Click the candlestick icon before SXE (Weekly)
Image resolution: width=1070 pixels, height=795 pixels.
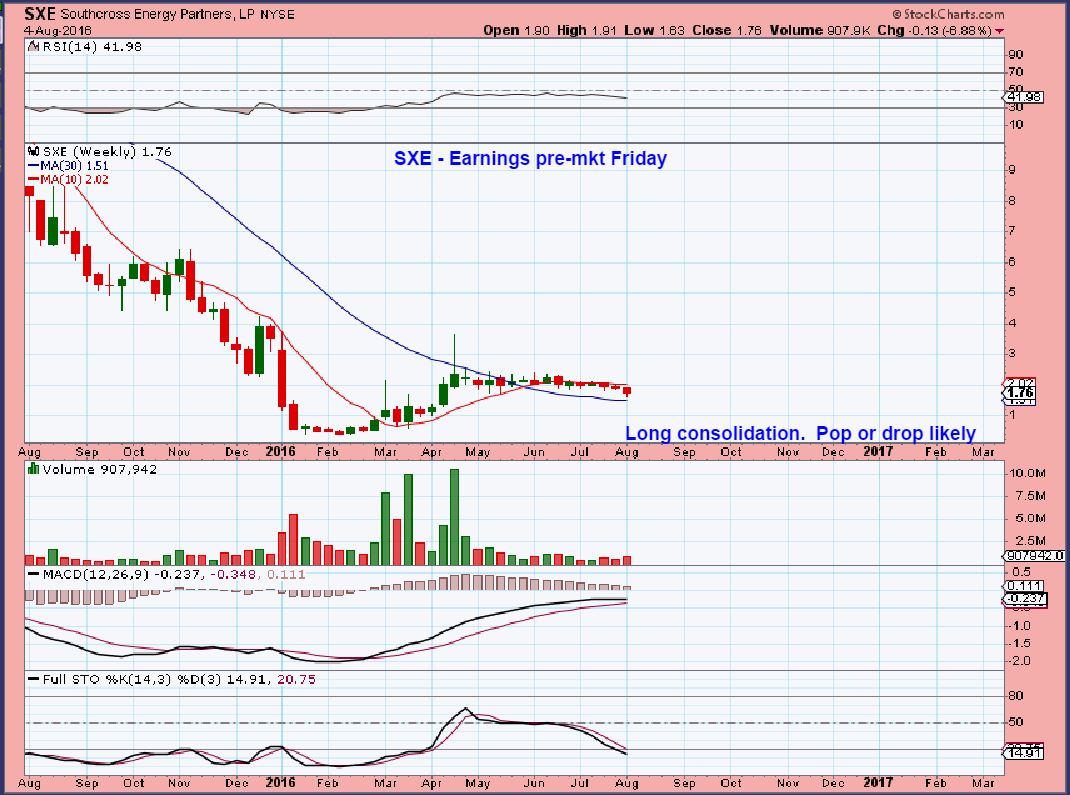click(x=33, y=151)
